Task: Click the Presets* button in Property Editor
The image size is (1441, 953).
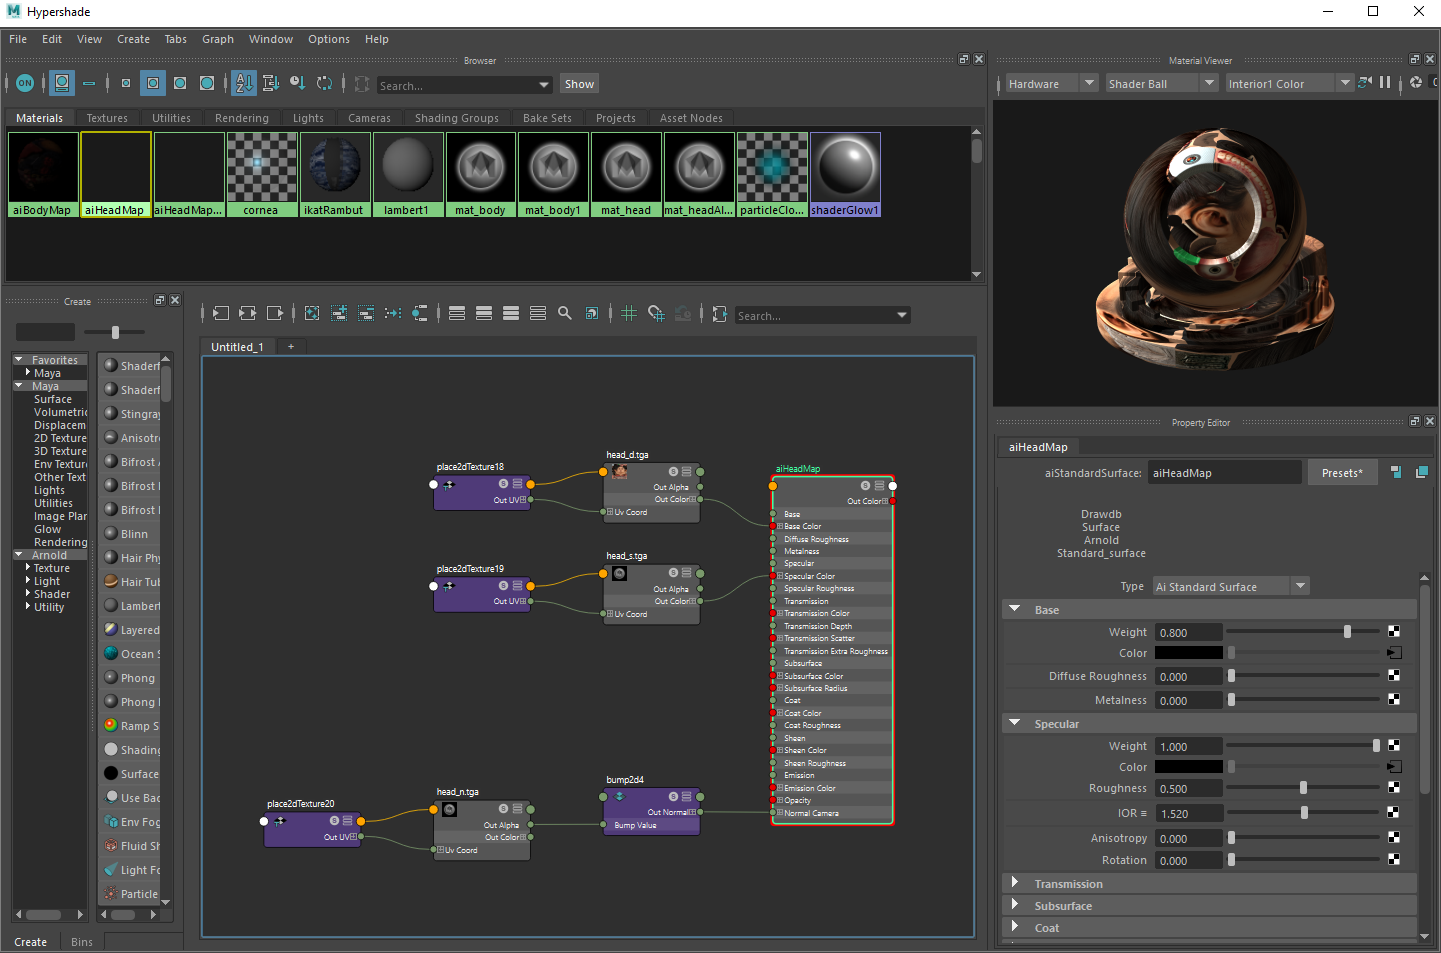Action: click(1342, 472)
